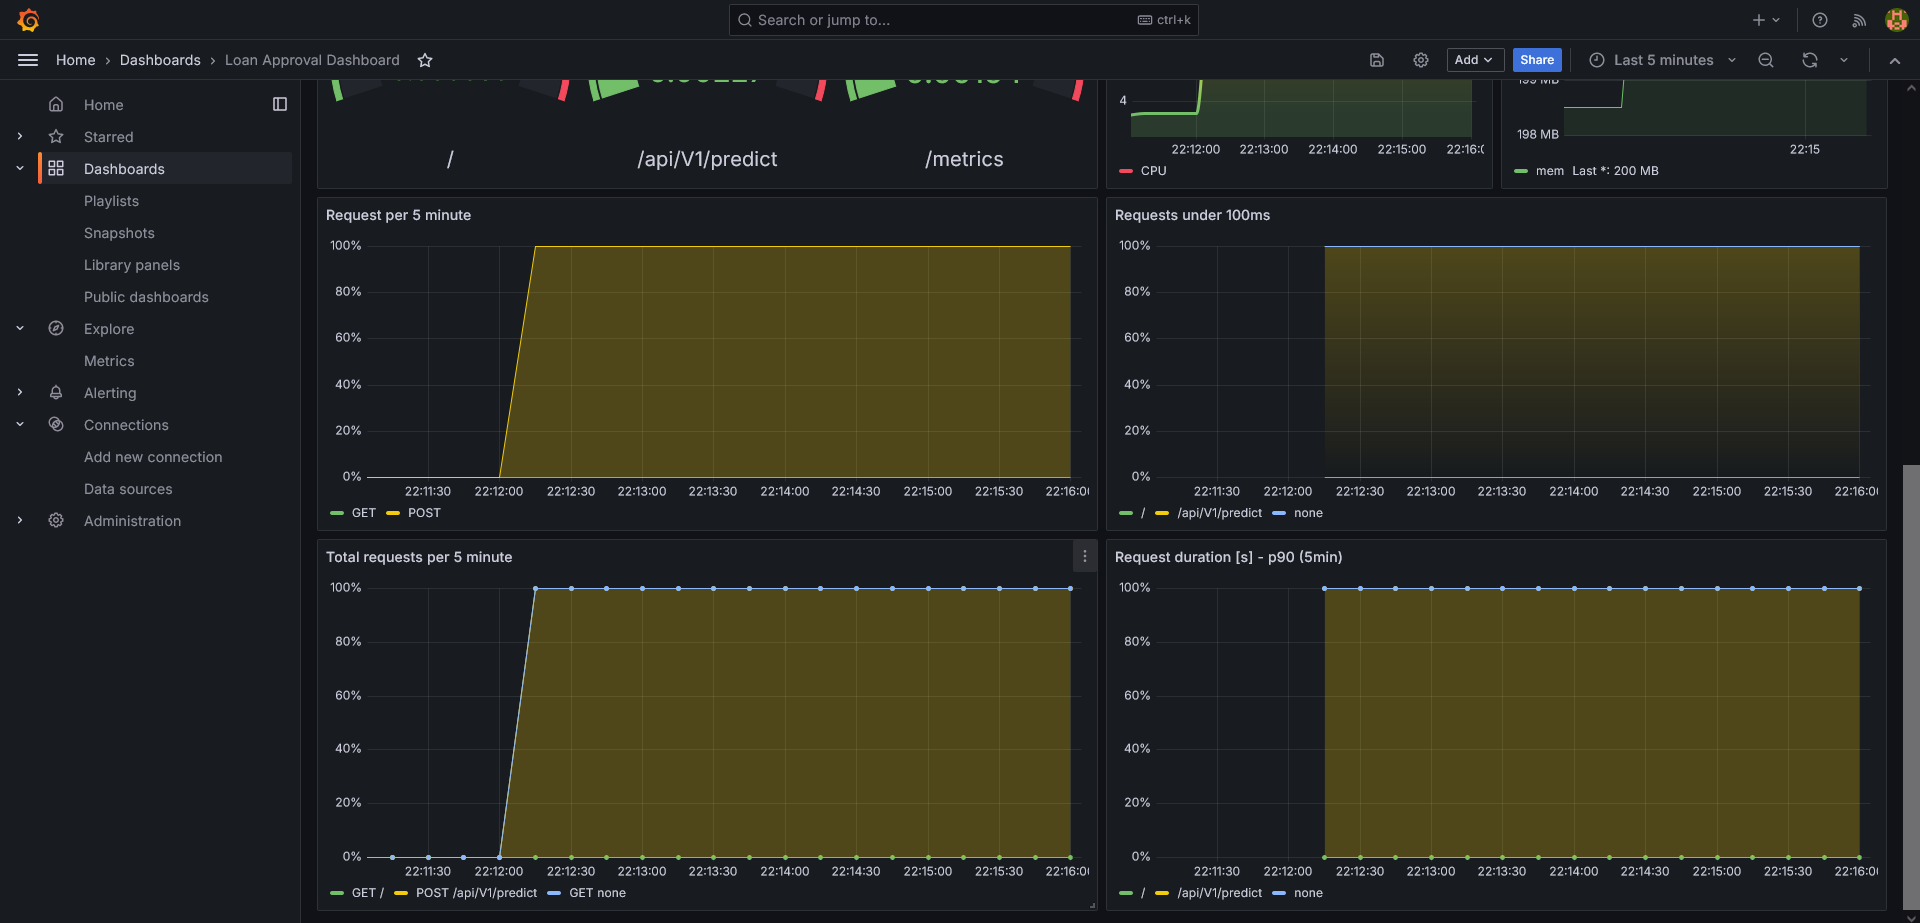Open Data sources in sidebar

pos(128,489)
